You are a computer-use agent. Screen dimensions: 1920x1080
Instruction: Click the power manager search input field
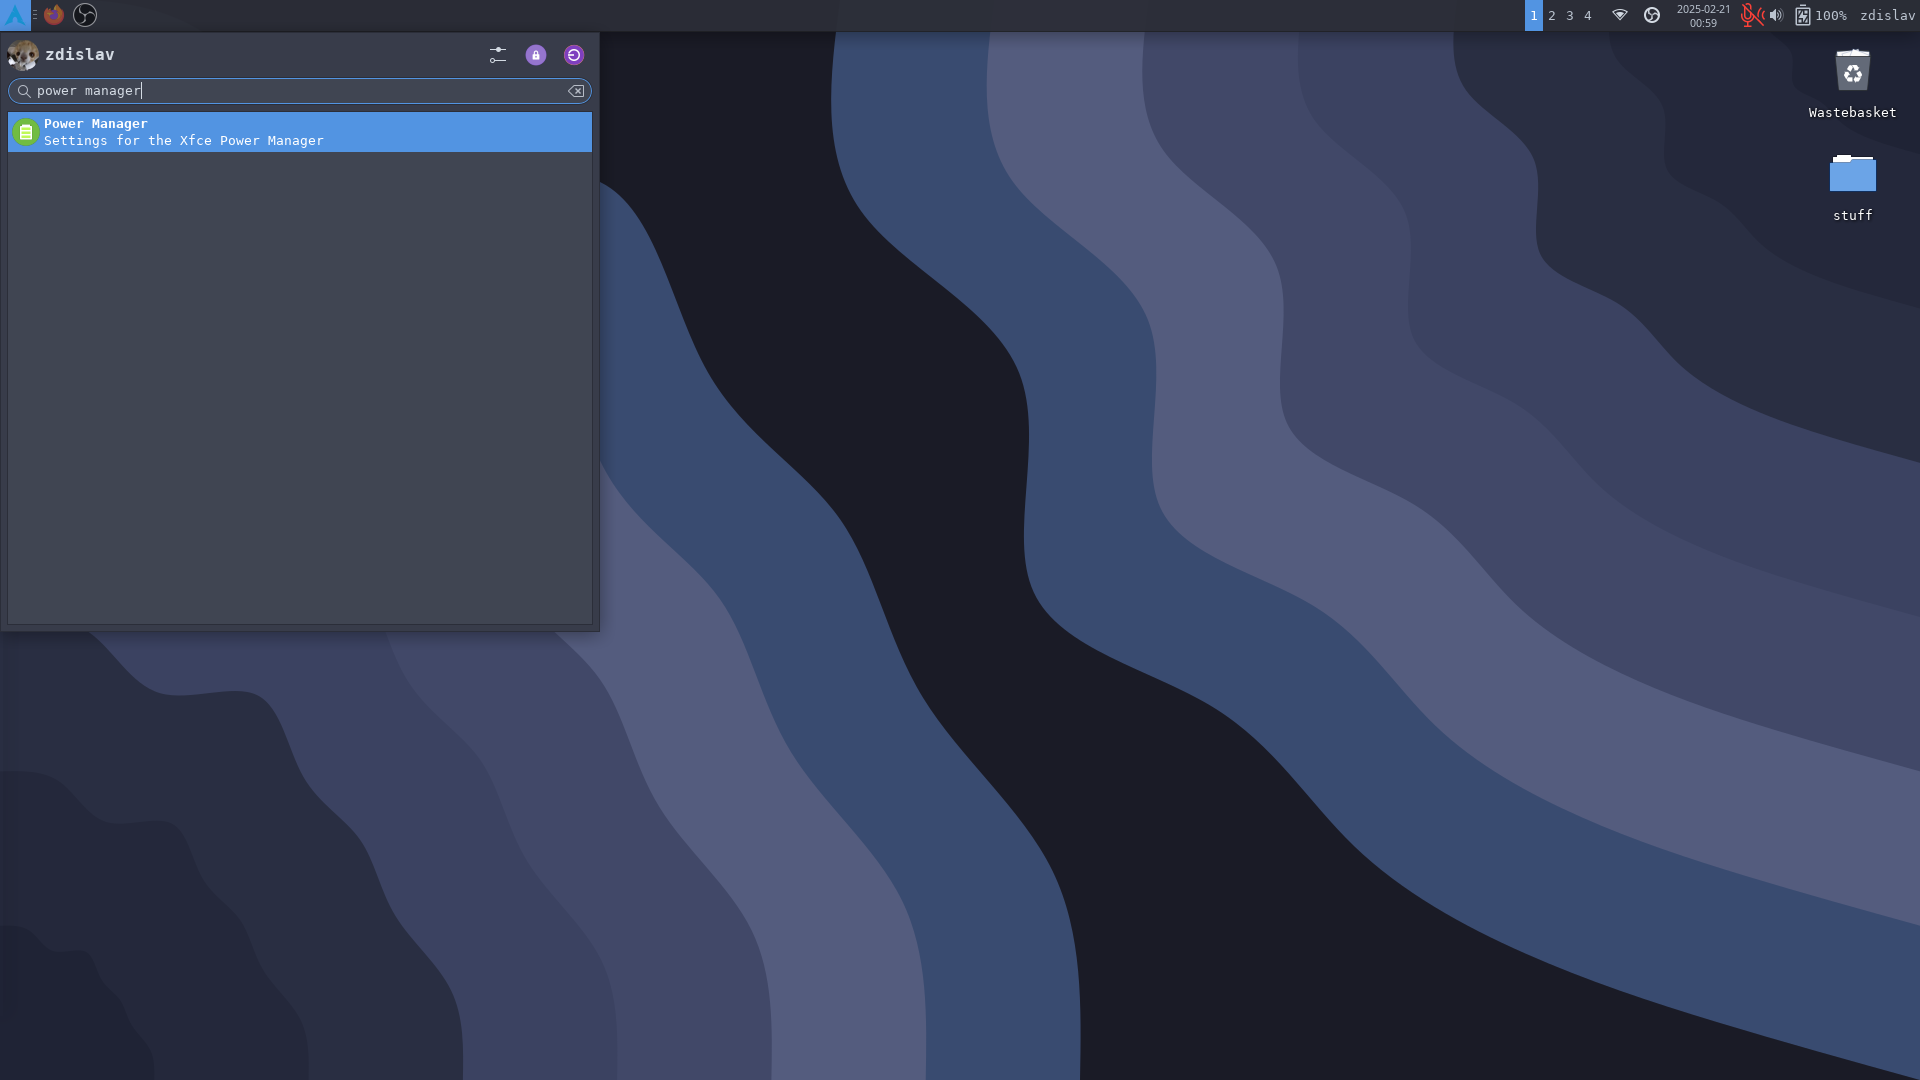pos(299,91)
